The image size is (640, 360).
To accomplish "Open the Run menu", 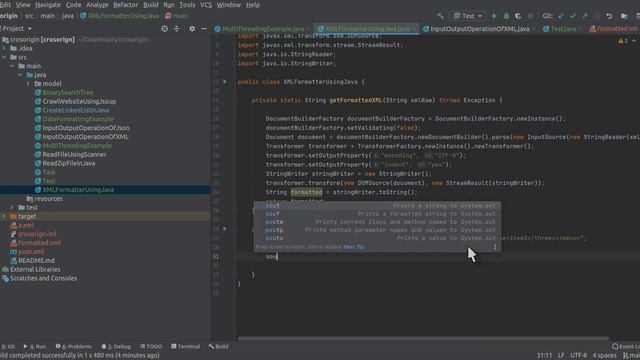I will (169, 5).
